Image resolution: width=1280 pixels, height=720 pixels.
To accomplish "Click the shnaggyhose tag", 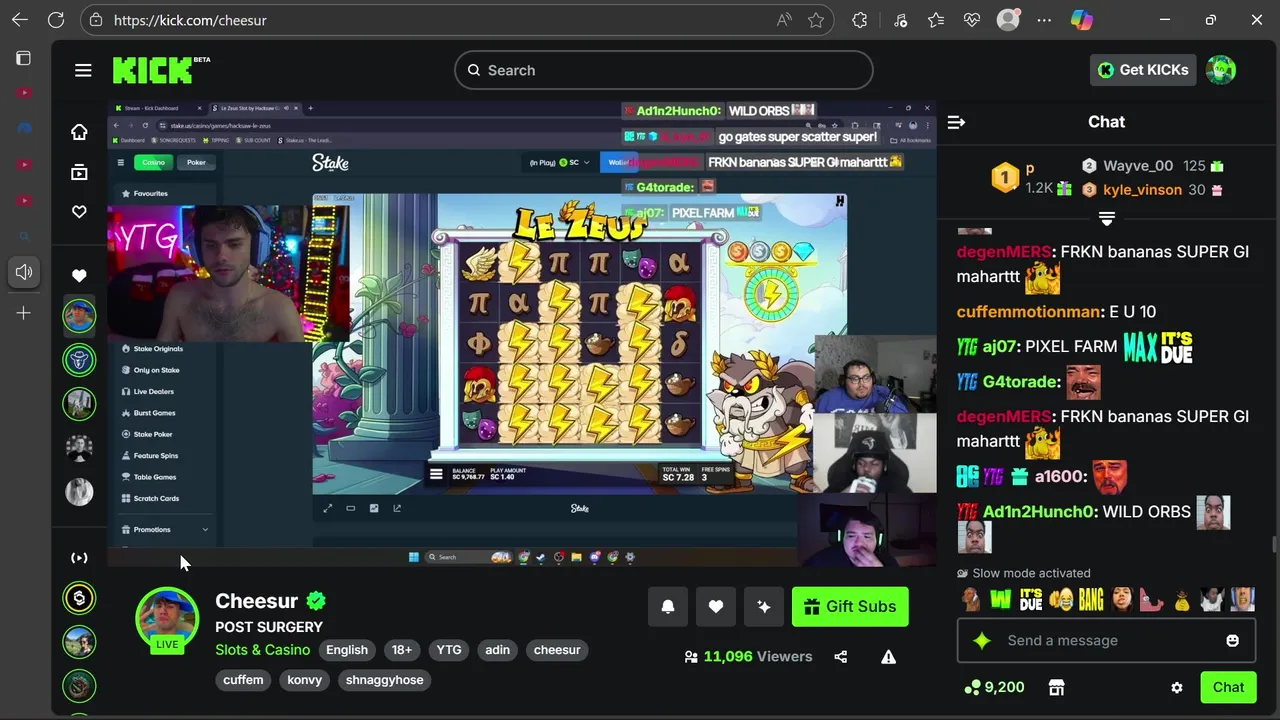I will click(x=385, y=680).
